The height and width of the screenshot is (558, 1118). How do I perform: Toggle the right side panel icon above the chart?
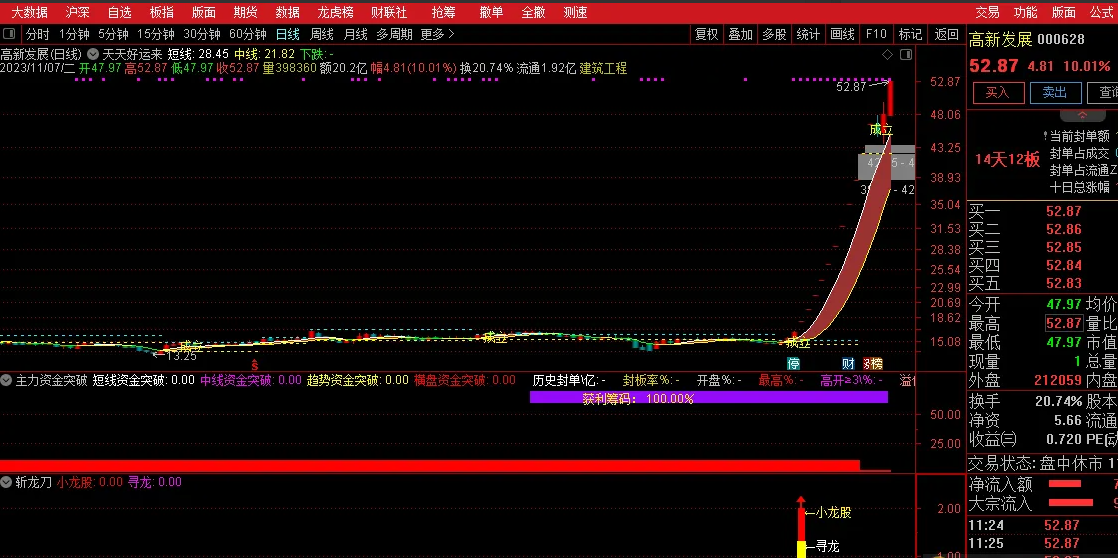click(x=906, y=54)
